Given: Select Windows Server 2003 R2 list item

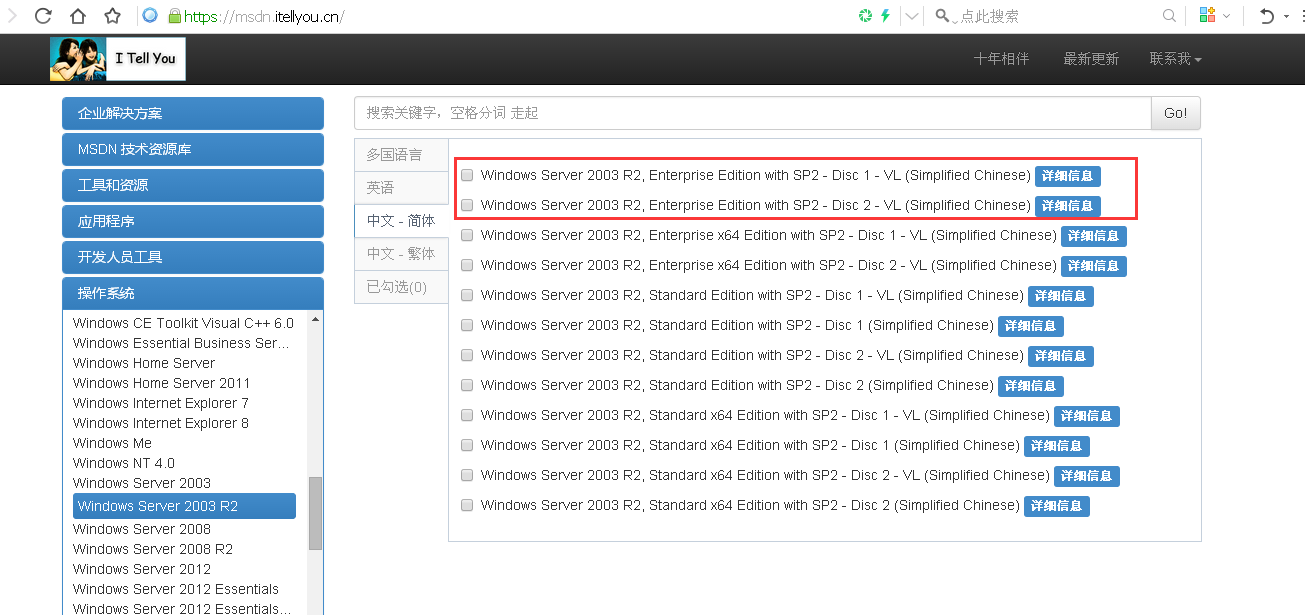Looking at the screenshot, I should [184, 506].
